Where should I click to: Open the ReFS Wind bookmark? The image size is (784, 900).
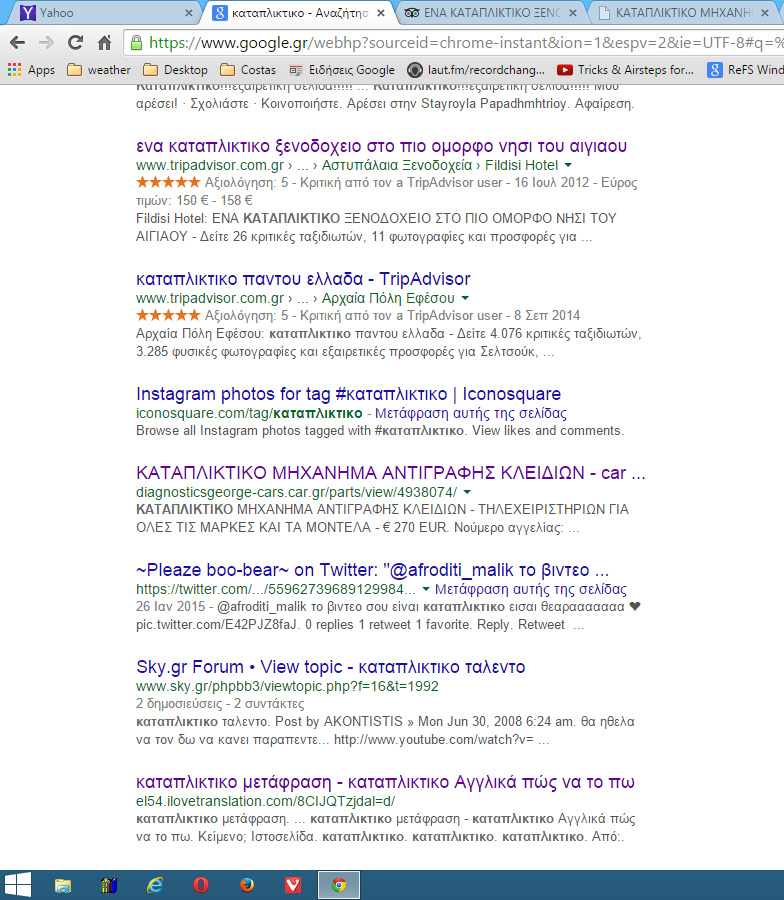point(745,70)
